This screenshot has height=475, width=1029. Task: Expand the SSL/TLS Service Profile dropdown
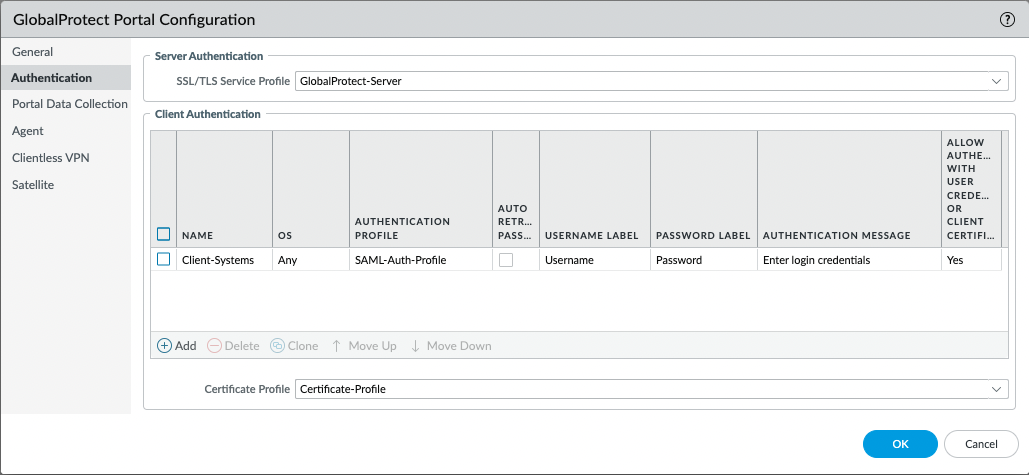(996, 81)
